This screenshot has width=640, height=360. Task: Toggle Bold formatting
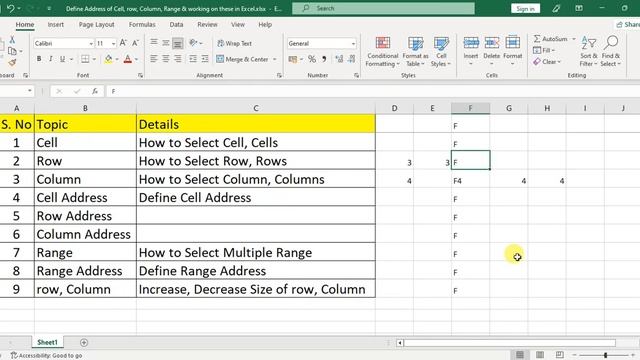(x=39, y=59)
